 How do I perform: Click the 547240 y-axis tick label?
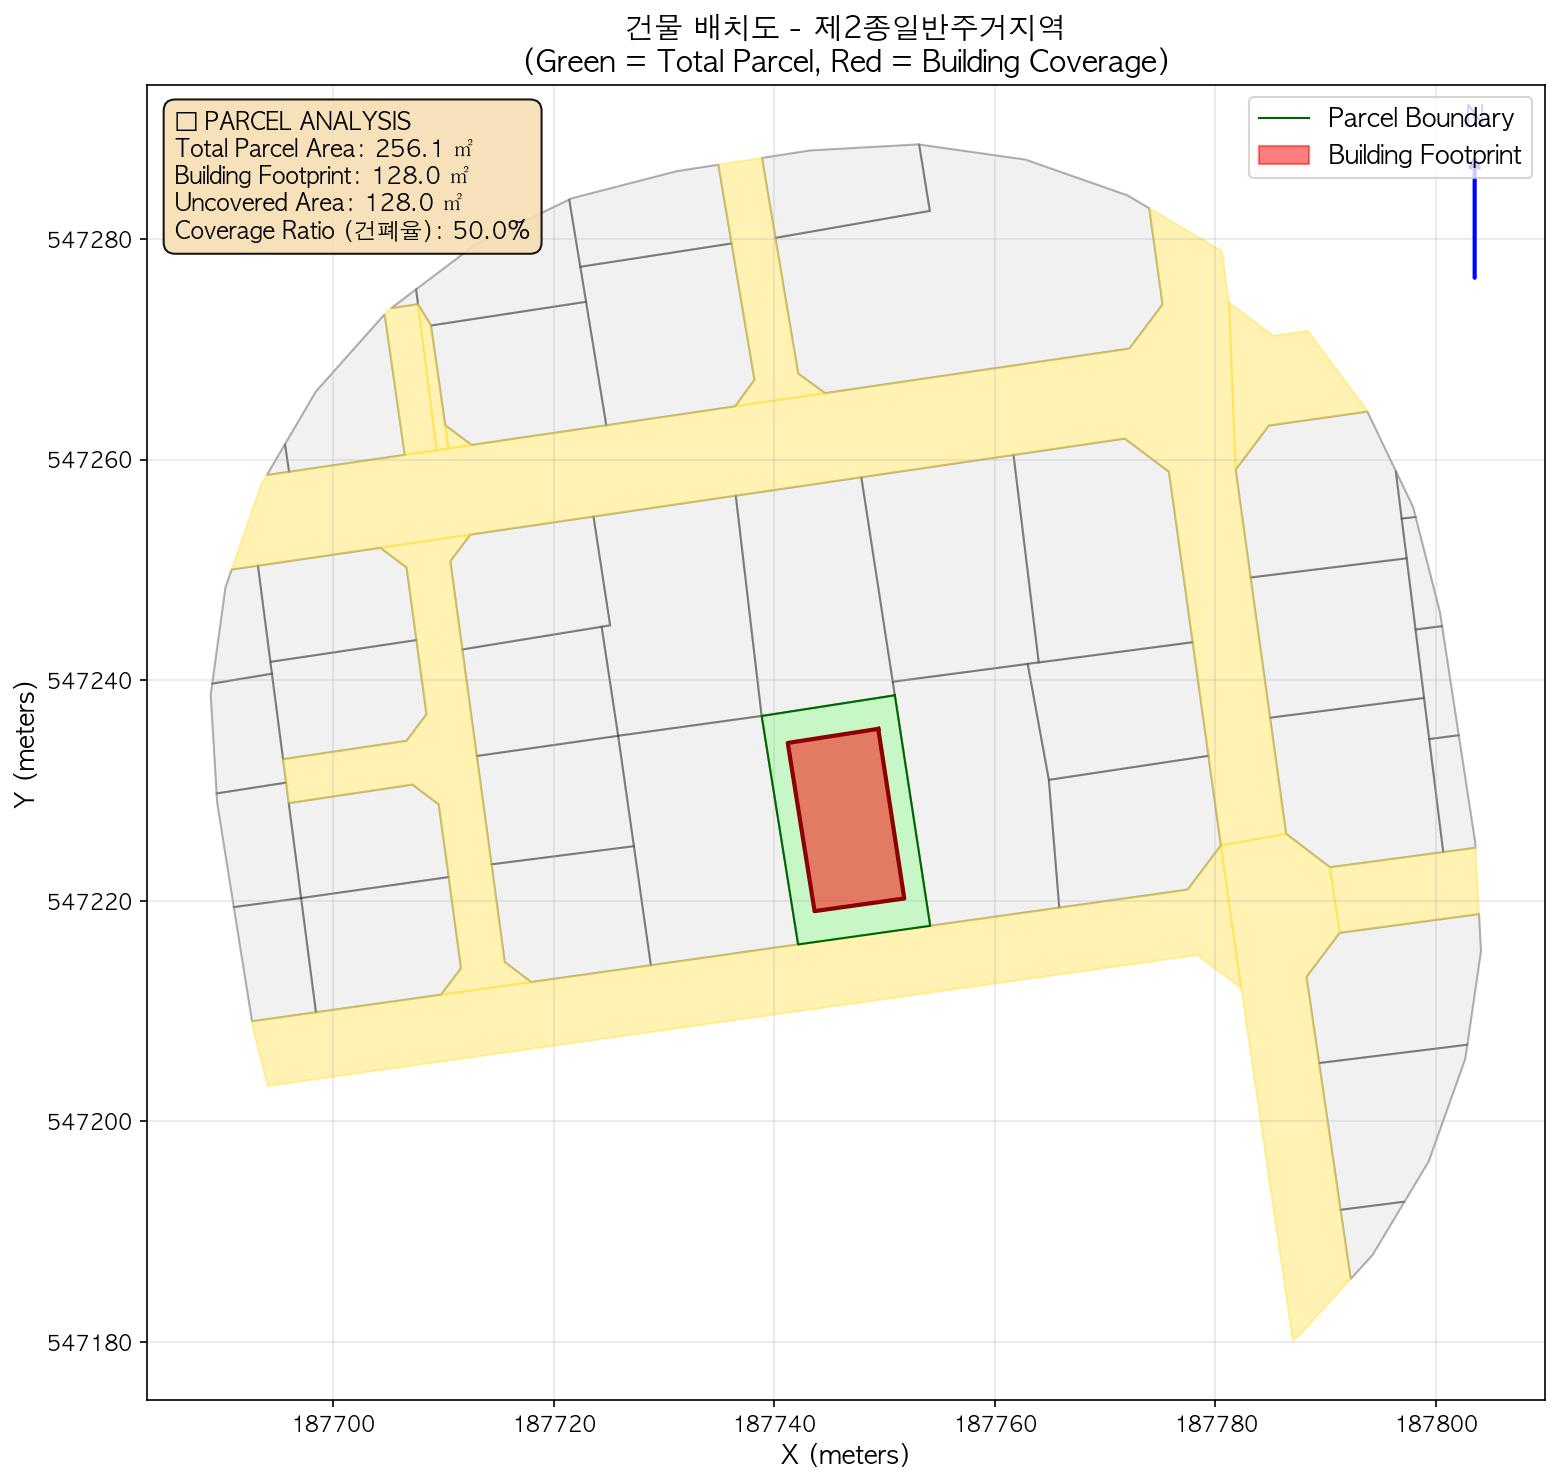92,681
